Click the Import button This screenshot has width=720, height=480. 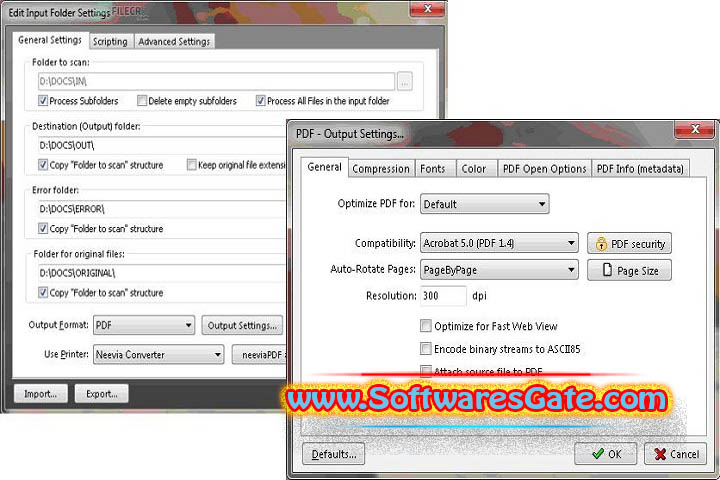point(40,394)
